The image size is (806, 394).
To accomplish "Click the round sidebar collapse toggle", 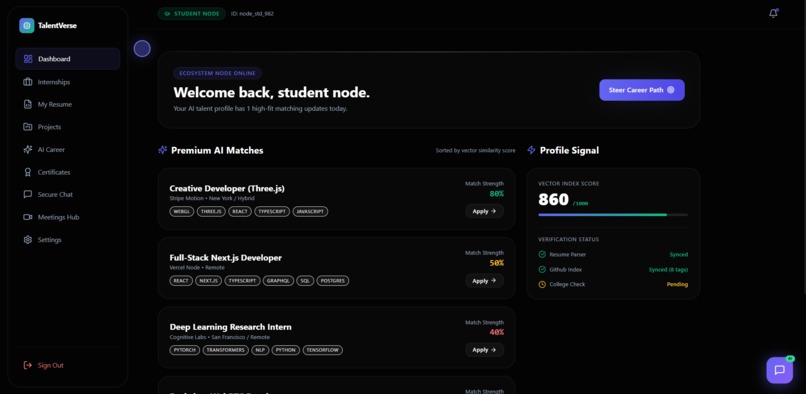I will click(x=142, y=49).
